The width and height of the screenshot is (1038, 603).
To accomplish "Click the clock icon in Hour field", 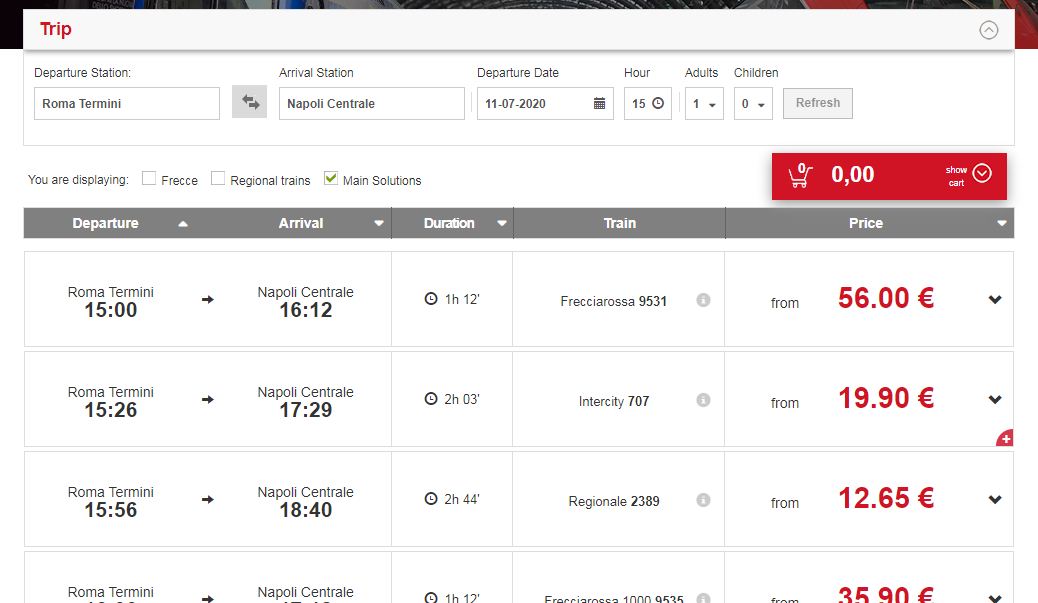I will (657, 104).
